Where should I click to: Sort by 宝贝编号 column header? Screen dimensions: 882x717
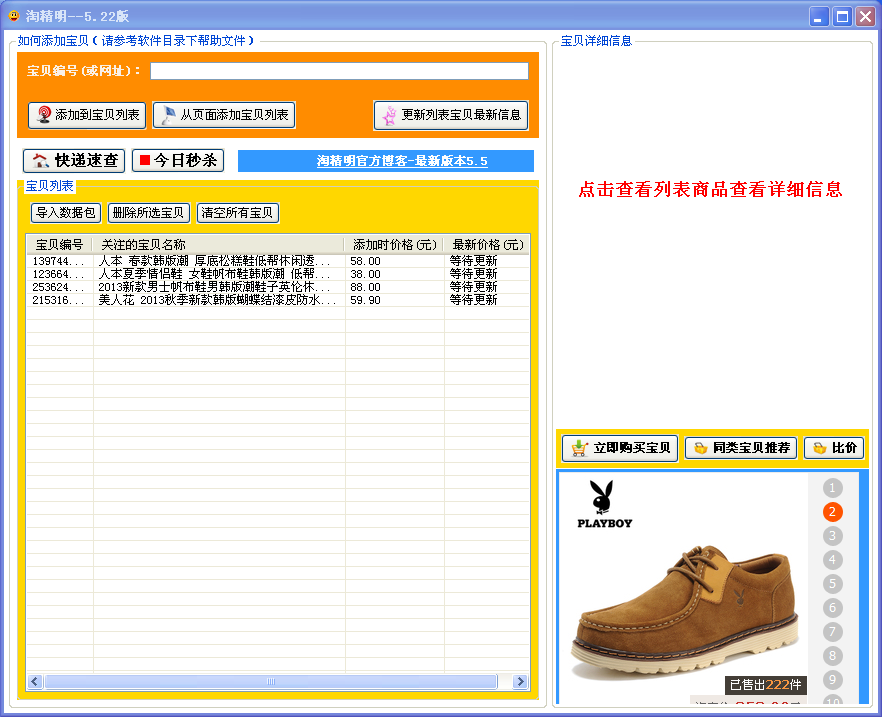[x=60, y=245]
